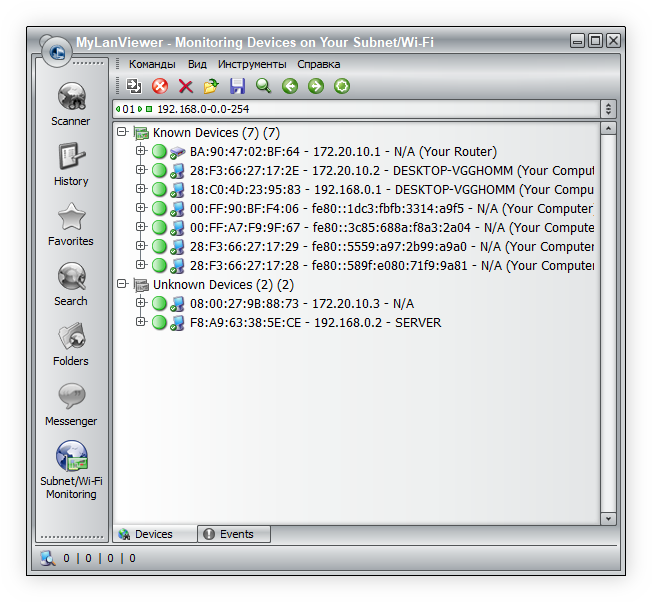Open the History panel
Image resolution: width=652 pixels, height=602 pixels.
click(71, 164)
